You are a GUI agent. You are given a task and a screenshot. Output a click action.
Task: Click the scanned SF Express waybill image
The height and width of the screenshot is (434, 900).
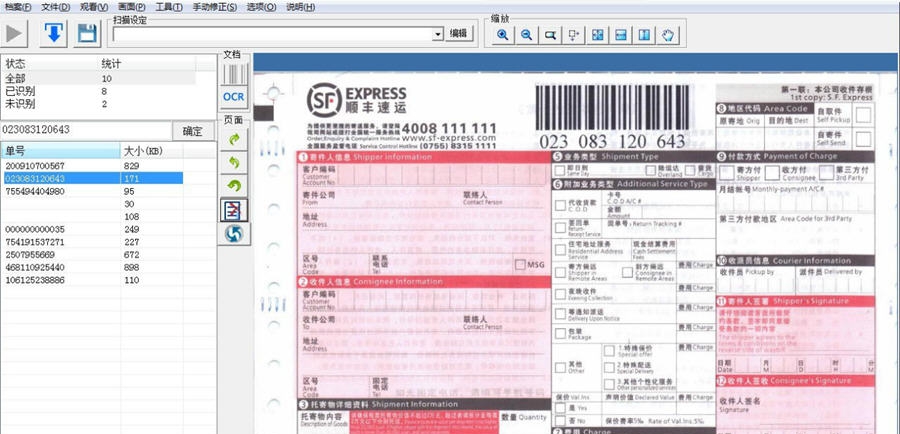(575, 253)
